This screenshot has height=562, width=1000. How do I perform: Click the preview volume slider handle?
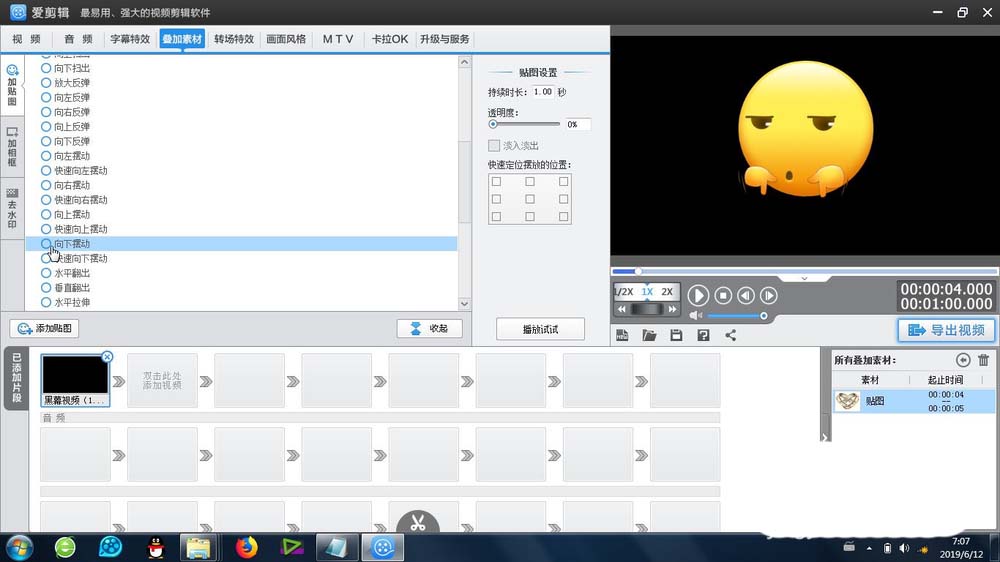(763, 316)
